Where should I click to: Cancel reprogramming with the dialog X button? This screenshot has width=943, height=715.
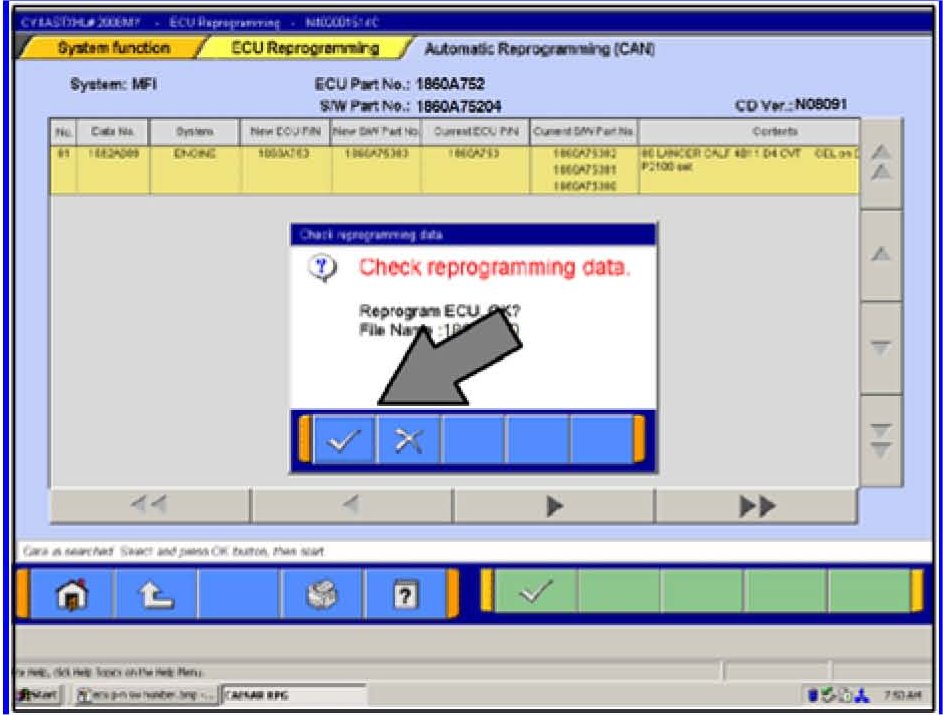point(408,440)
